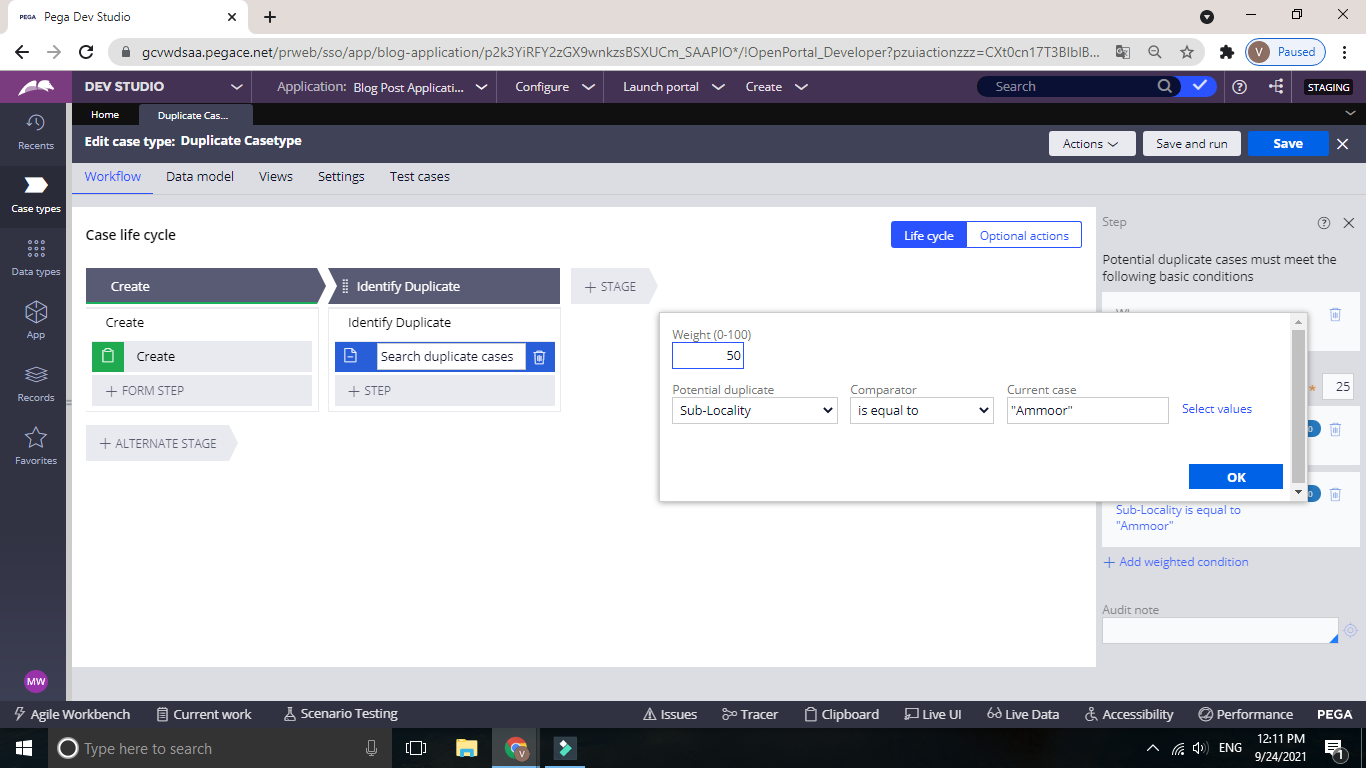Screen dimensions: 1366x768
Task: Open Live Data in the footer
Action: pos(1023,714)
